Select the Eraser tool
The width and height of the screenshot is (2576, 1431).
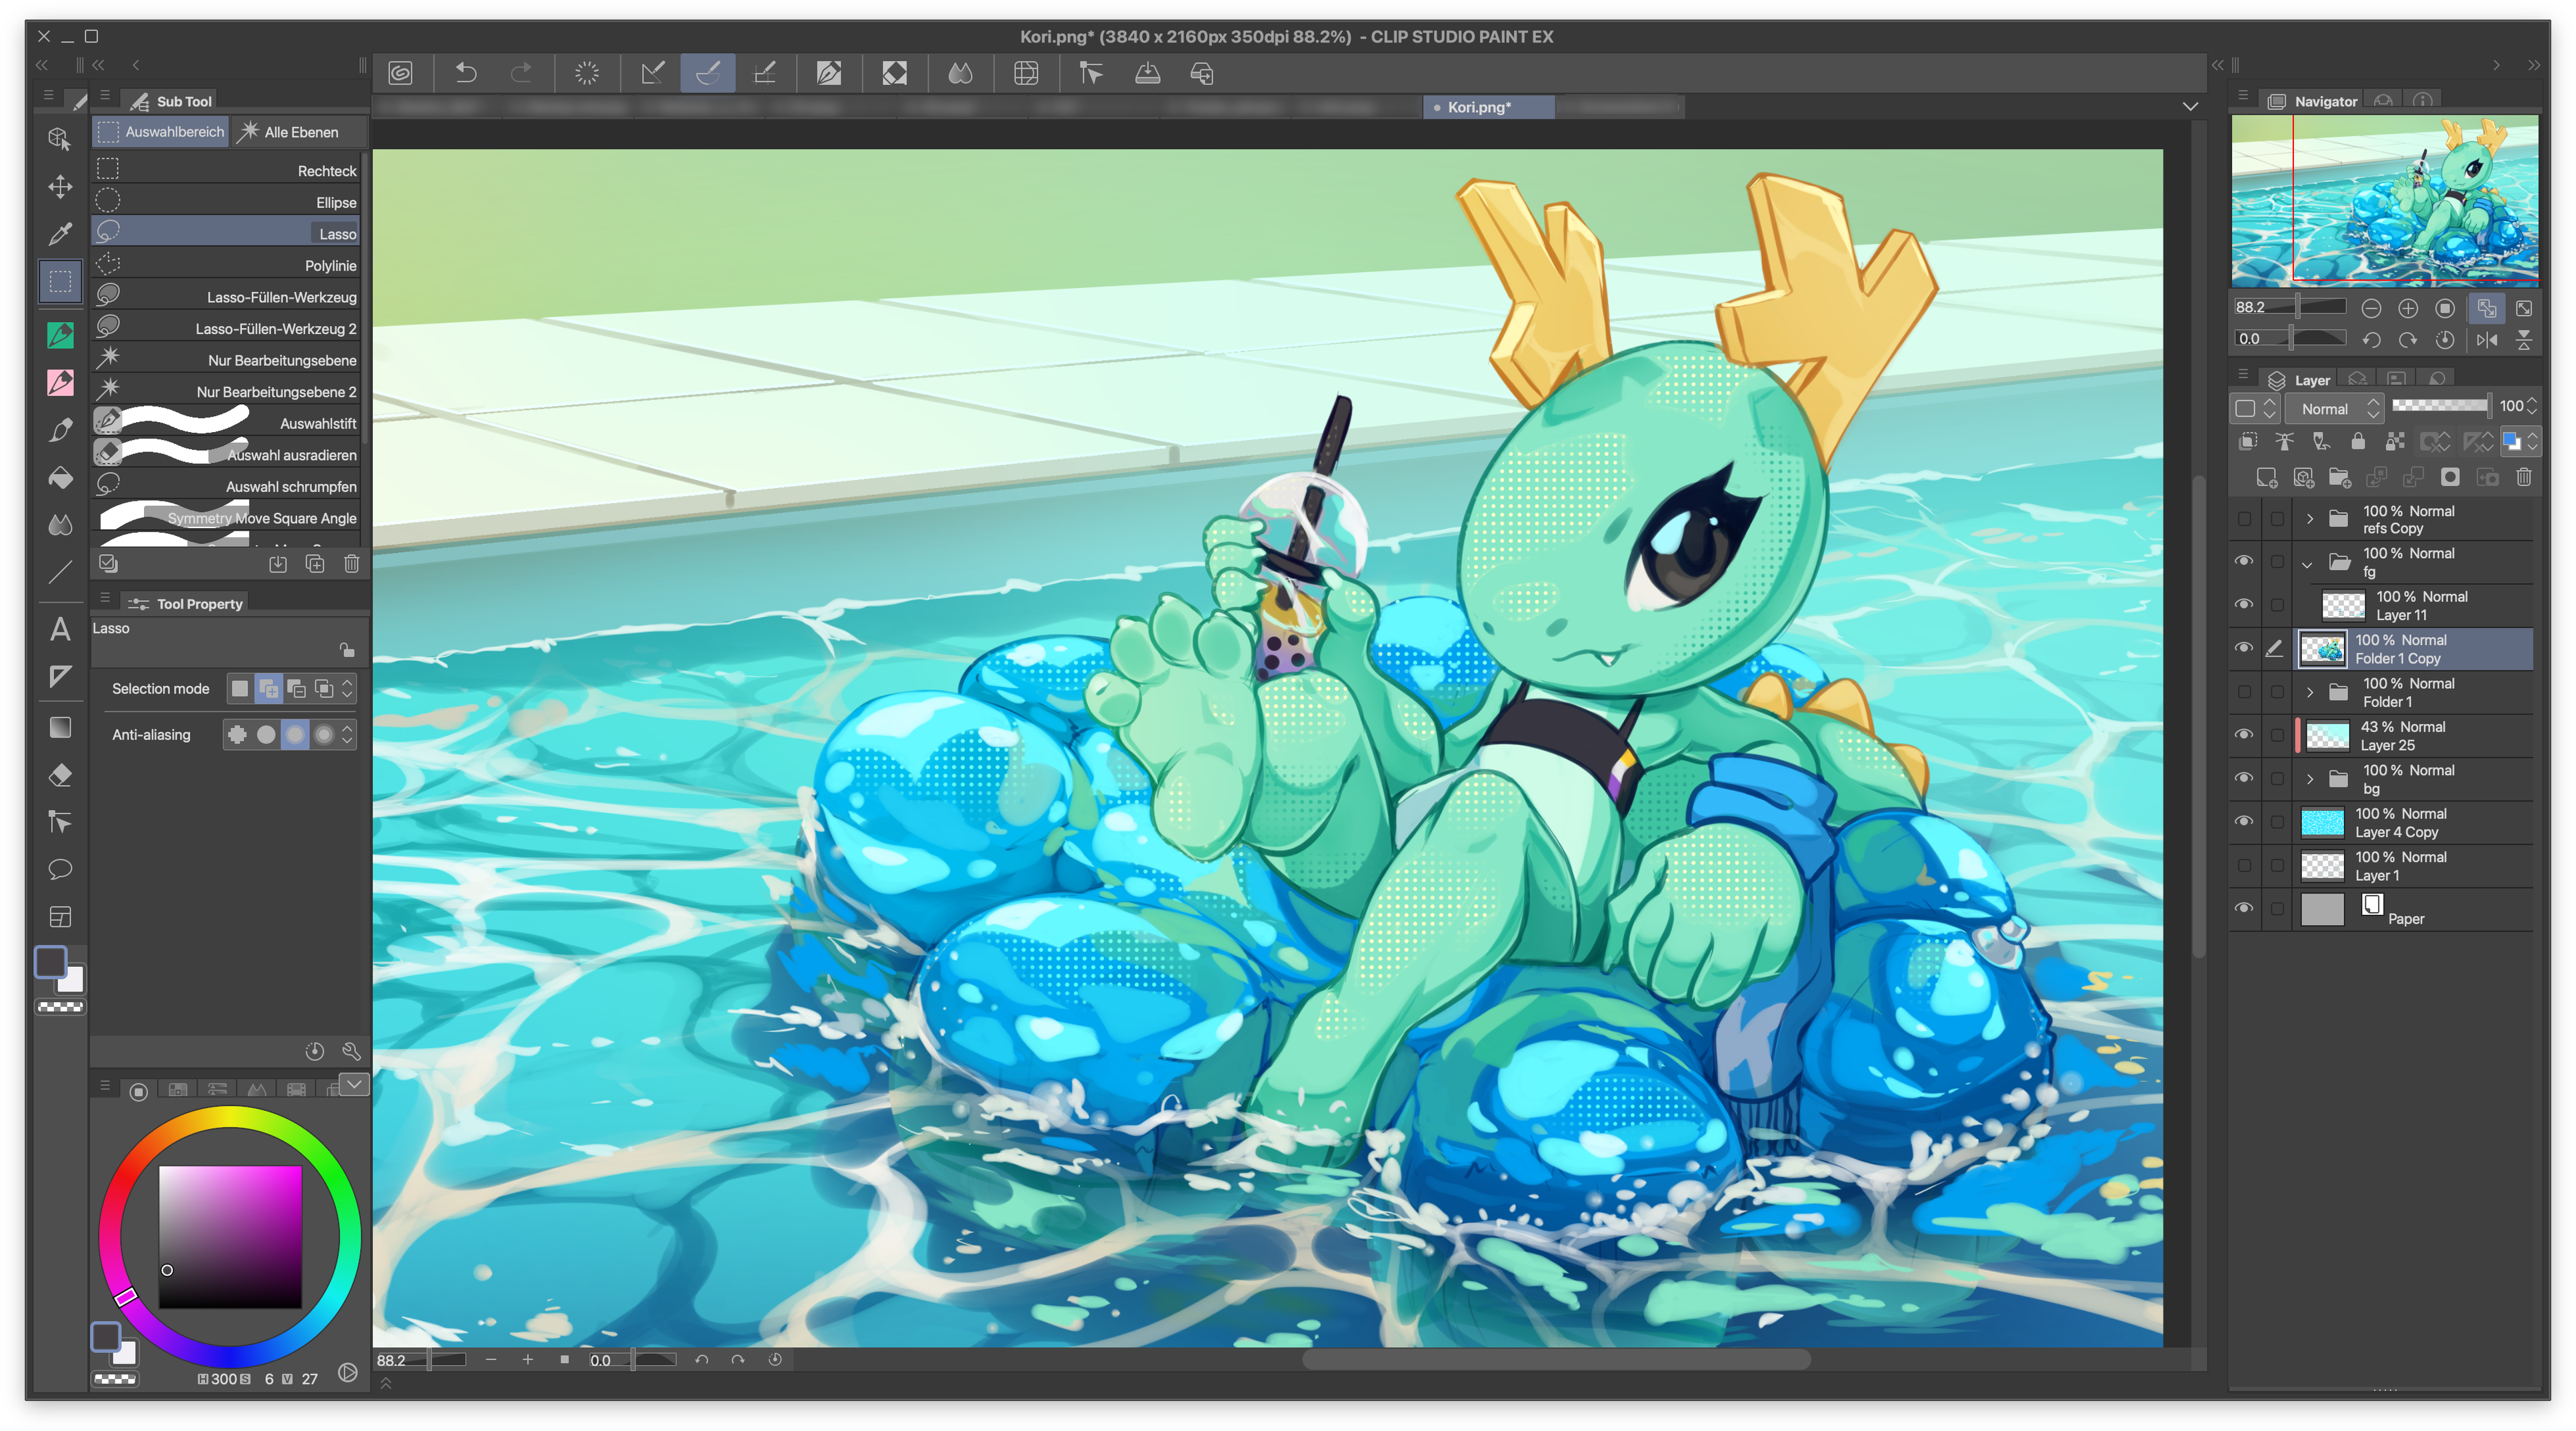pos(60,775)
